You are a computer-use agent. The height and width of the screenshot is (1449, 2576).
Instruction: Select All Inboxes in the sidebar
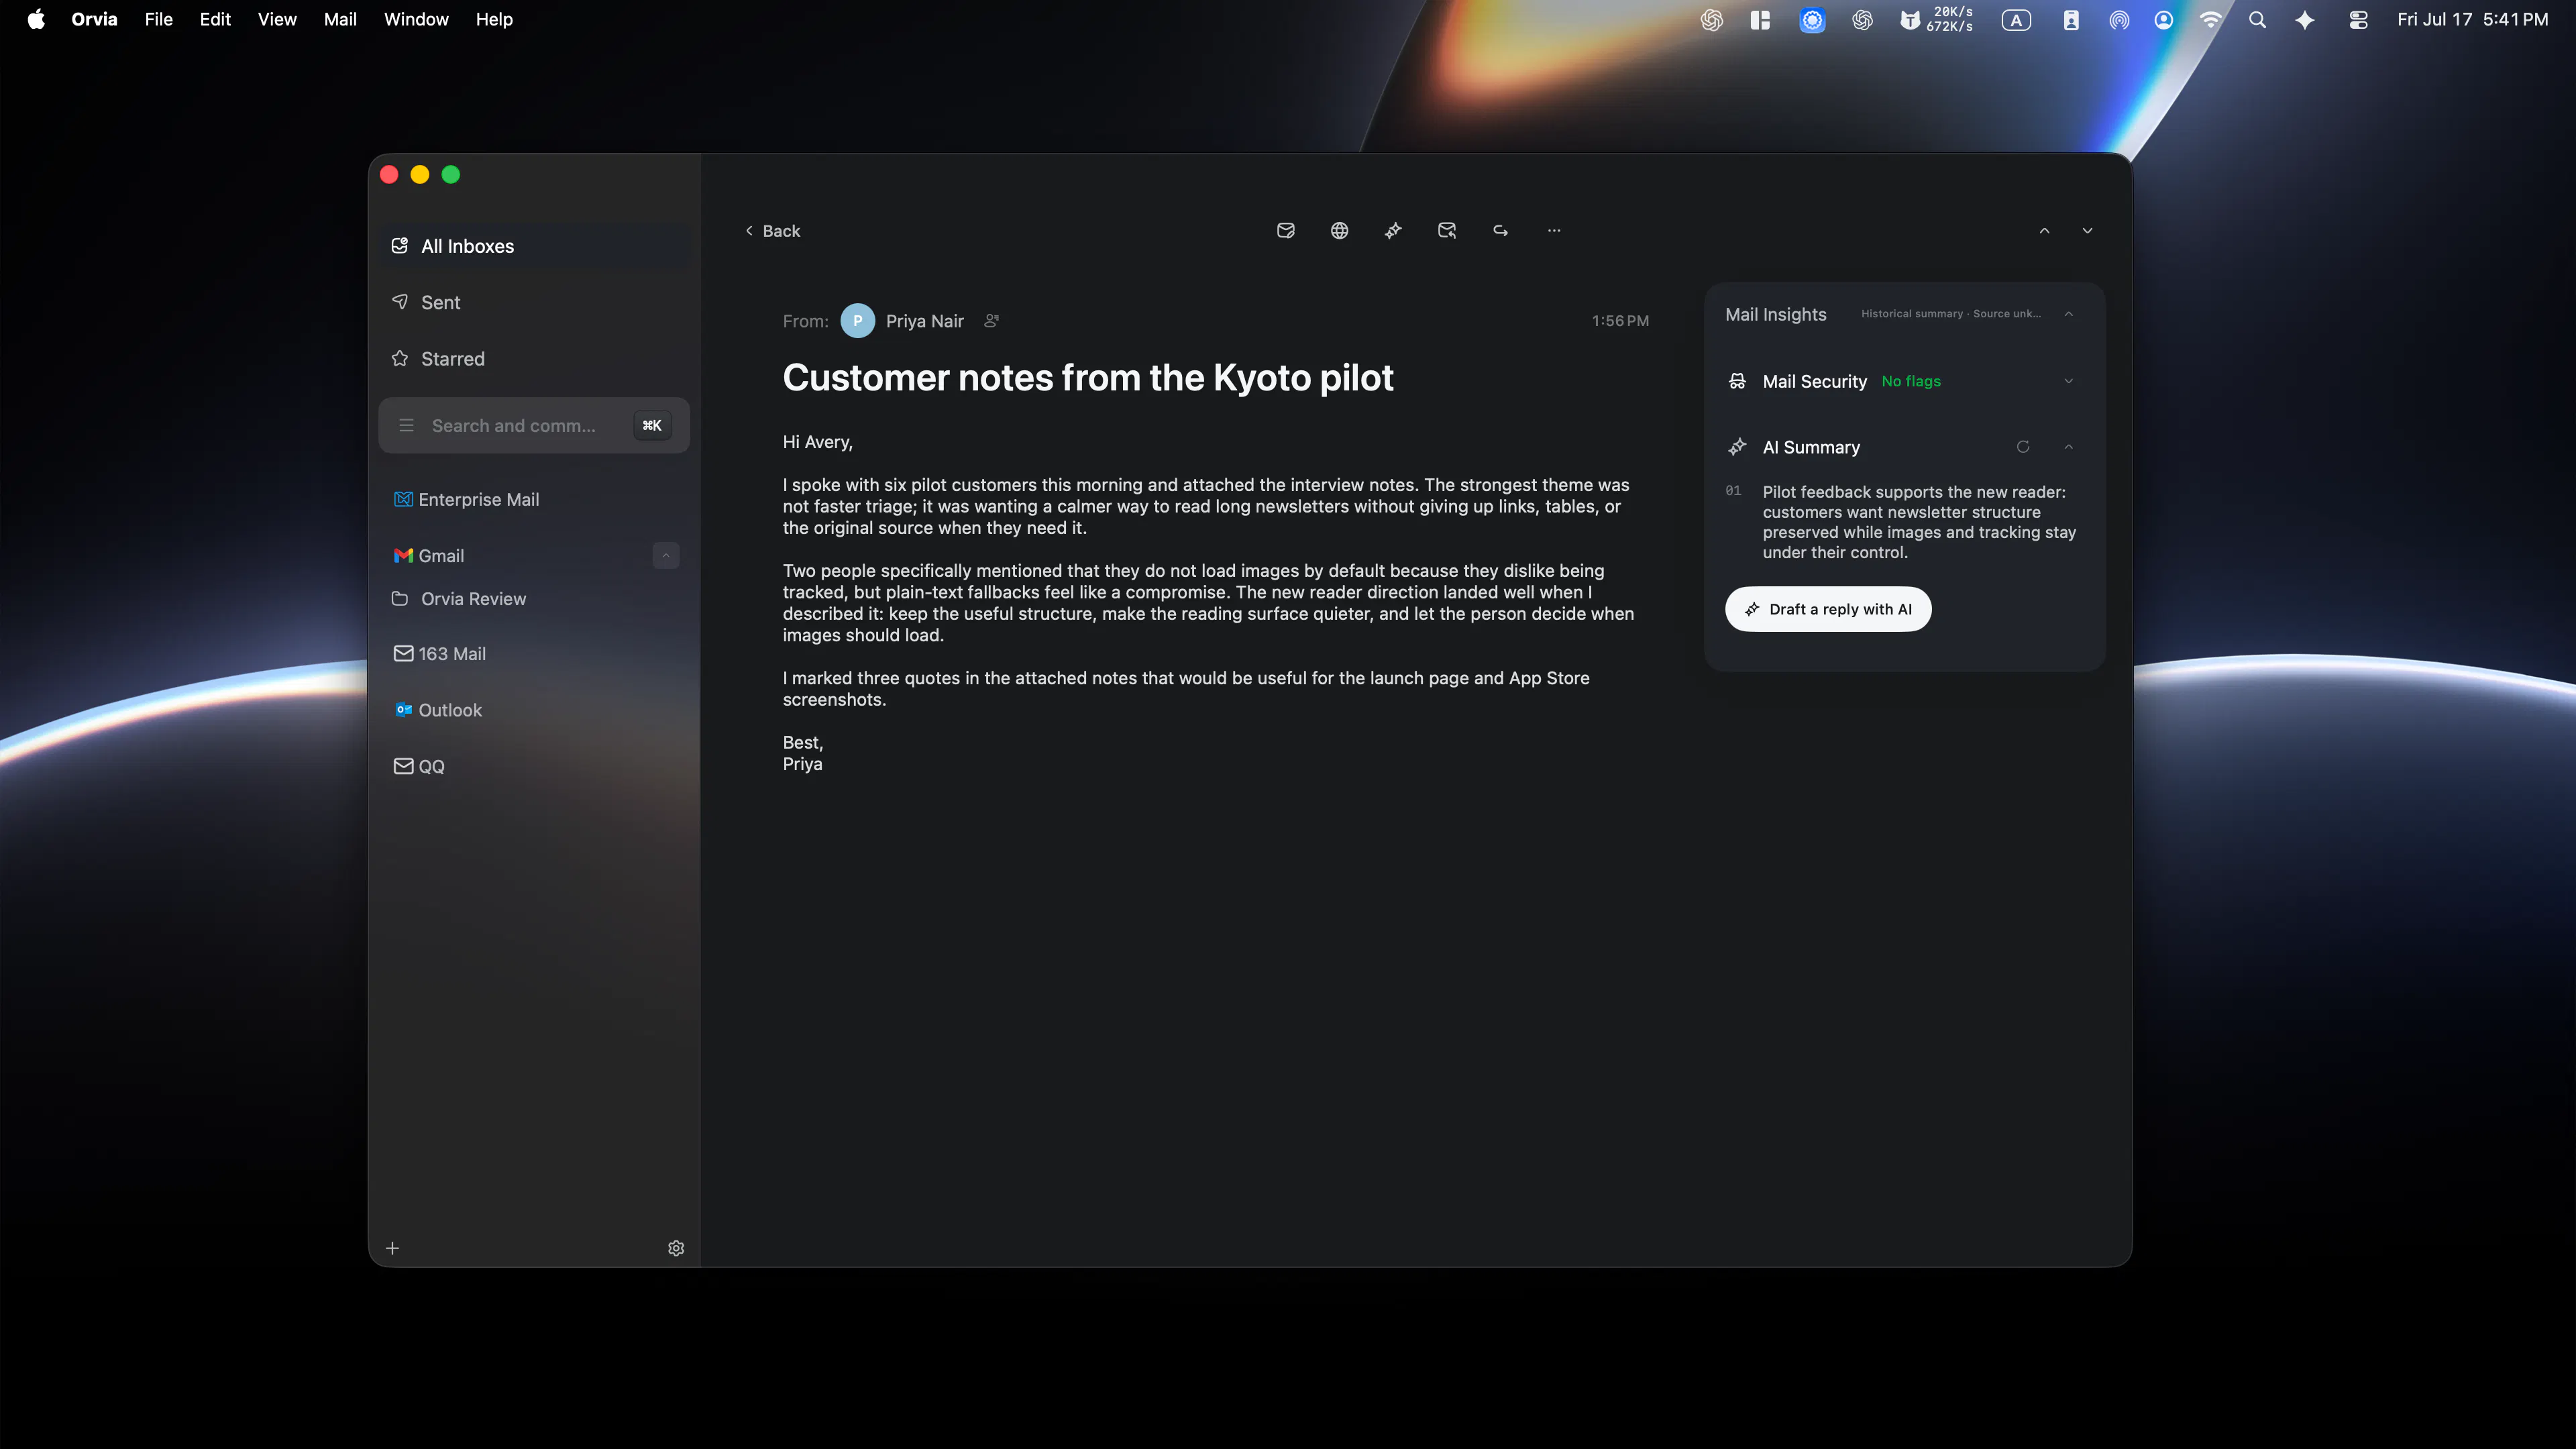click(534, 246)
